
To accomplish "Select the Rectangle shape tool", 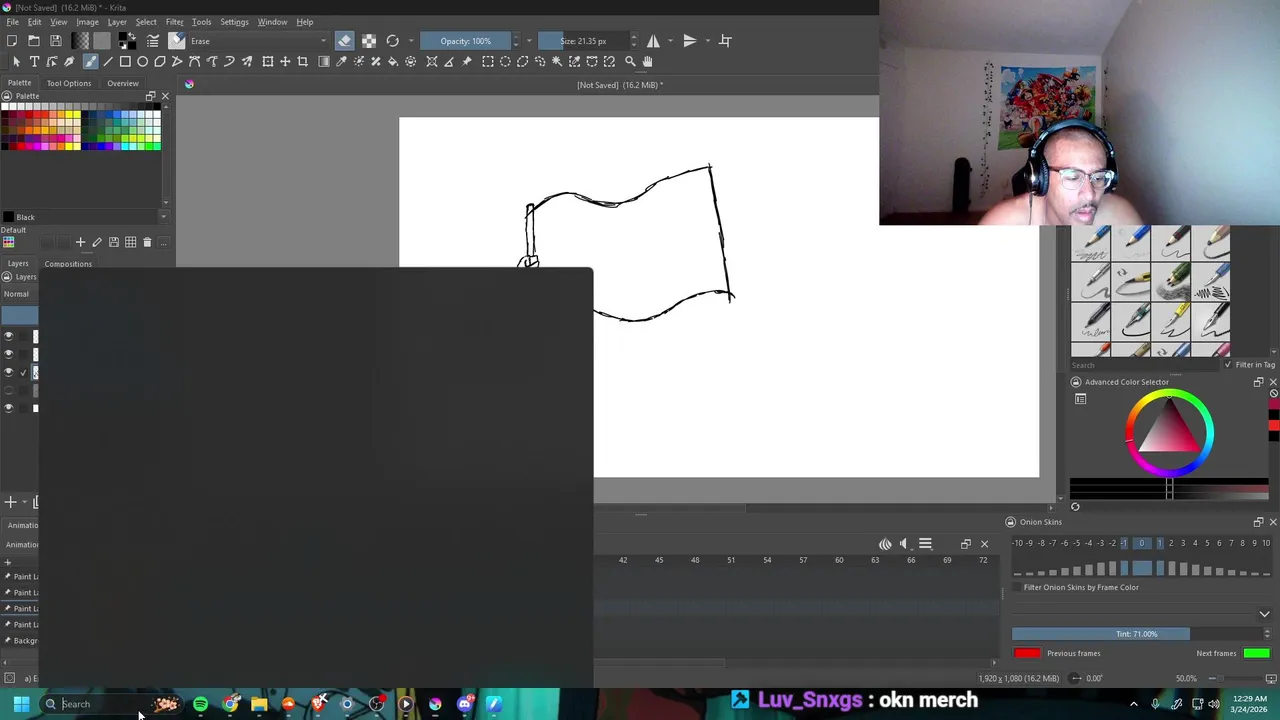I will click(125, 62).
